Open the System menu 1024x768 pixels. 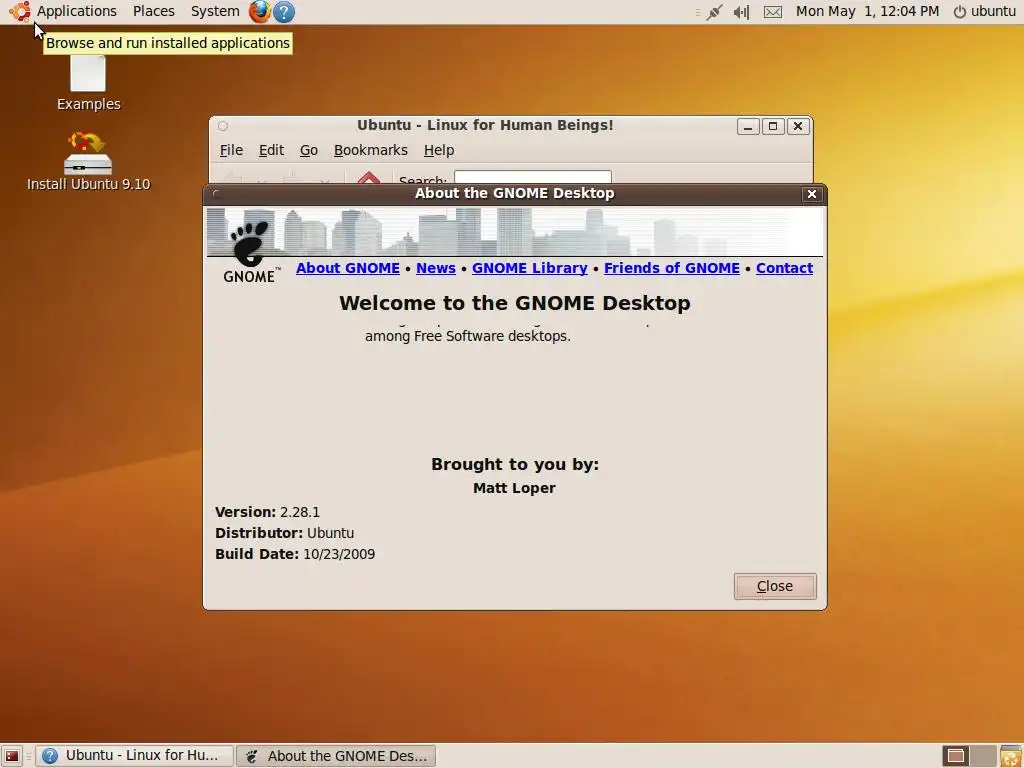click(x=215, y=11)
